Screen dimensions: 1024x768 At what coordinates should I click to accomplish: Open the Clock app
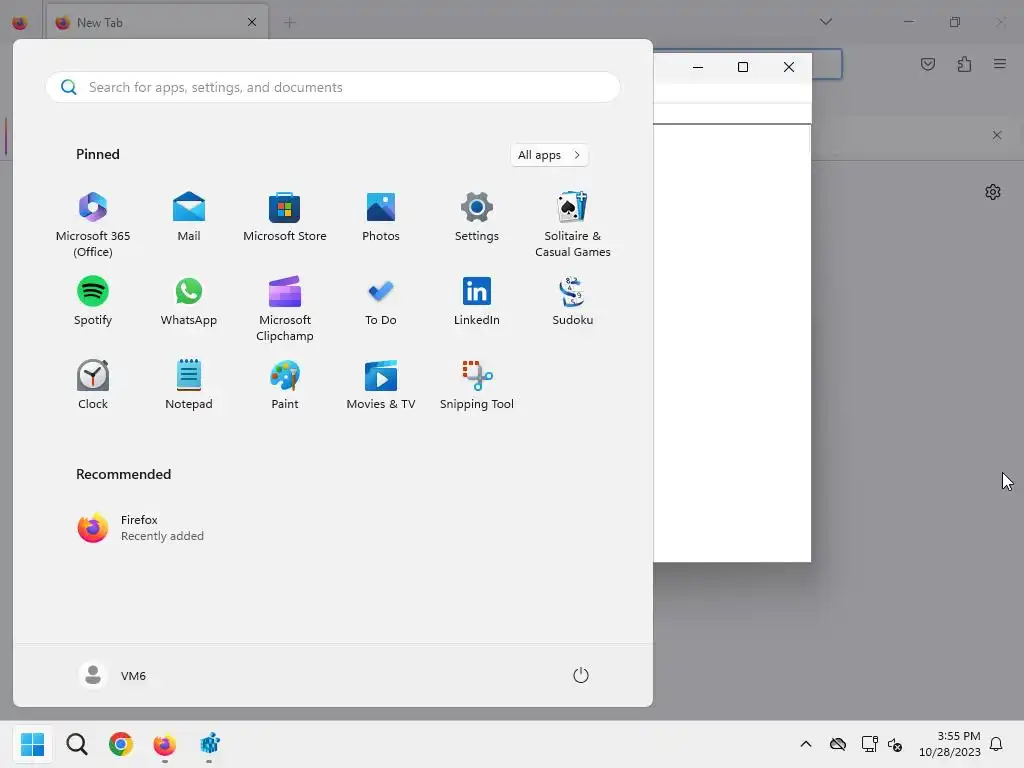pos(93,385)
